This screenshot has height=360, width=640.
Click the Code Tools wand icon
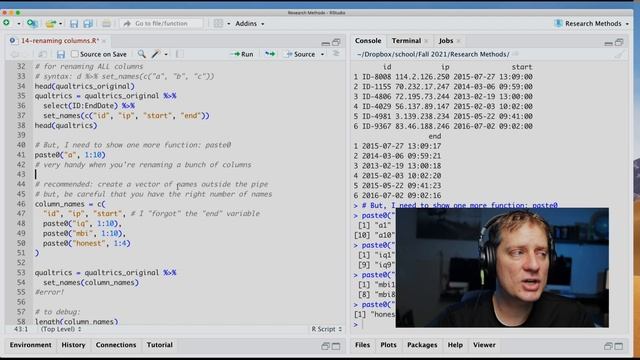[156, 54]
